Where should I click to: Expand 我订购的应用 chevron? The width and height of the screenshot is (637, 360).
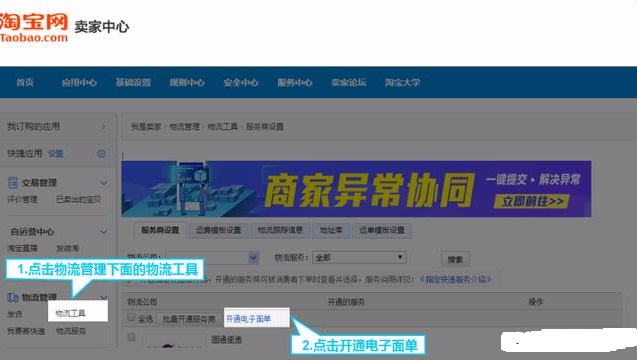pyautogui.click(x=104, y=126)
